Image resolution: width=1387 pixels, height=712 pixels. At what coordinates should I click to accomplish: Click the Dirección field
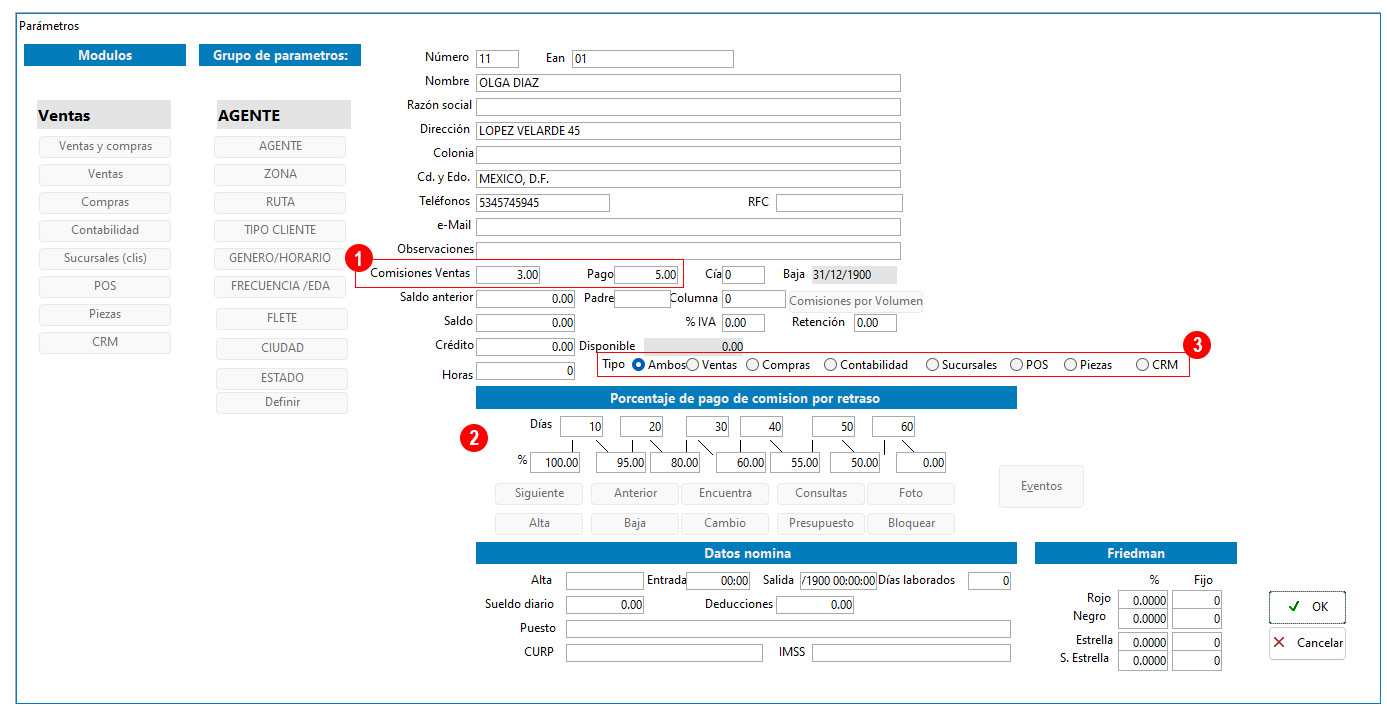point(688,131)
